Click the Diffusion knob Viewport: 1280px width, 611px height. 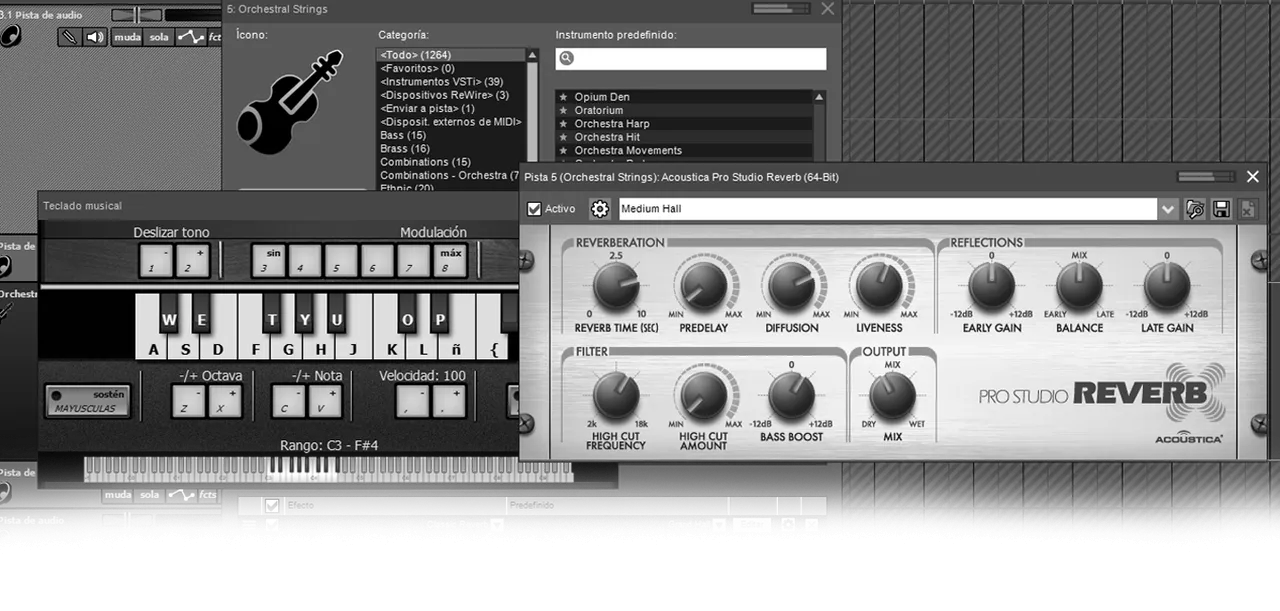pyautogui.click(x=791, y=287)
